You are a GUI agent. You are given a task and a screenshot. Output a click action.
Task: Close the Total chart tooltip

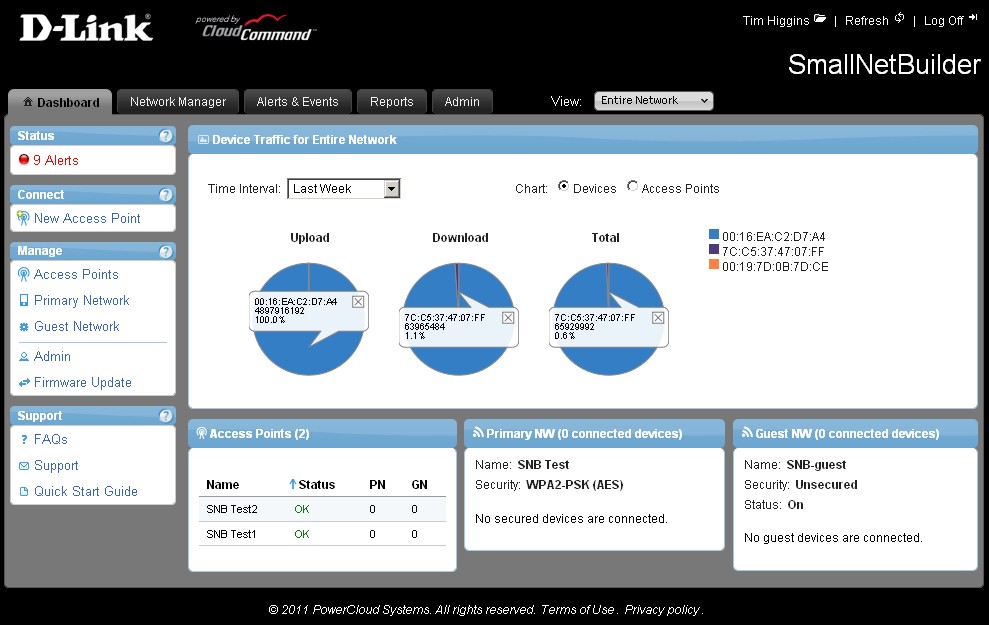pos(658,318)
